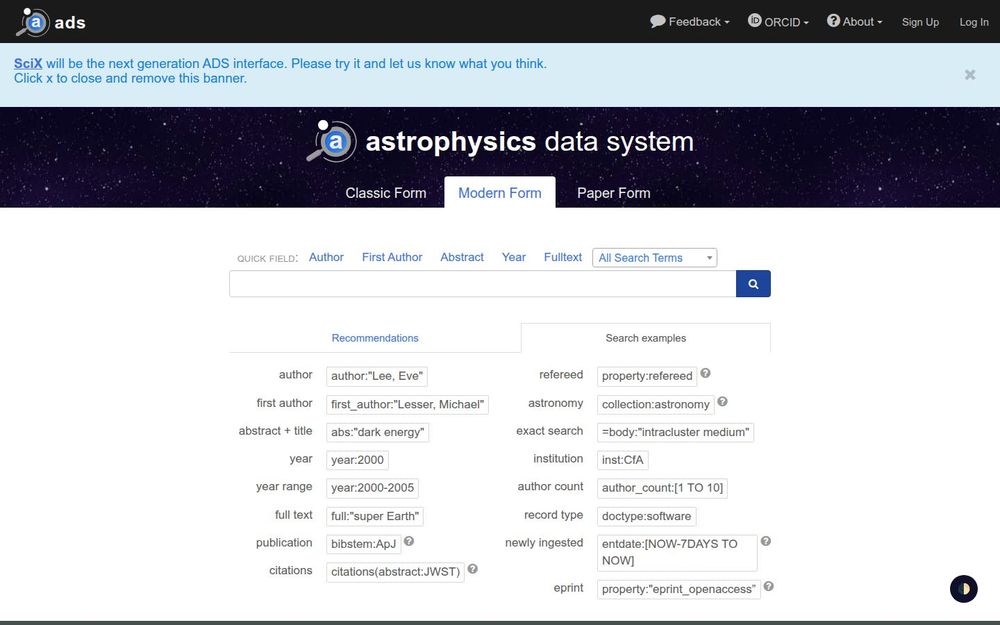1000x625 pixels.
Task: Click example first_author:"Lesser, Michael"
Action: [x=408, y=404]
